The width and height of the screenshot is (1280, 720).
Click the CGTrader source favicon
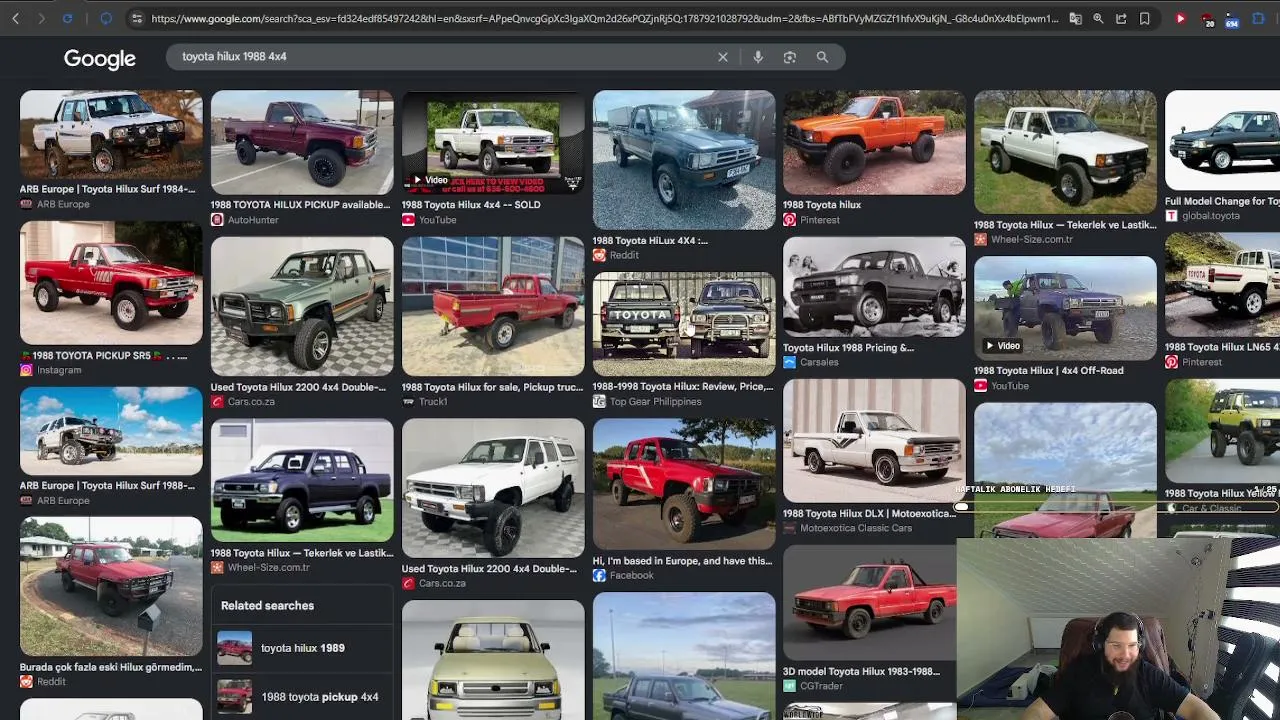pos(789,686)
